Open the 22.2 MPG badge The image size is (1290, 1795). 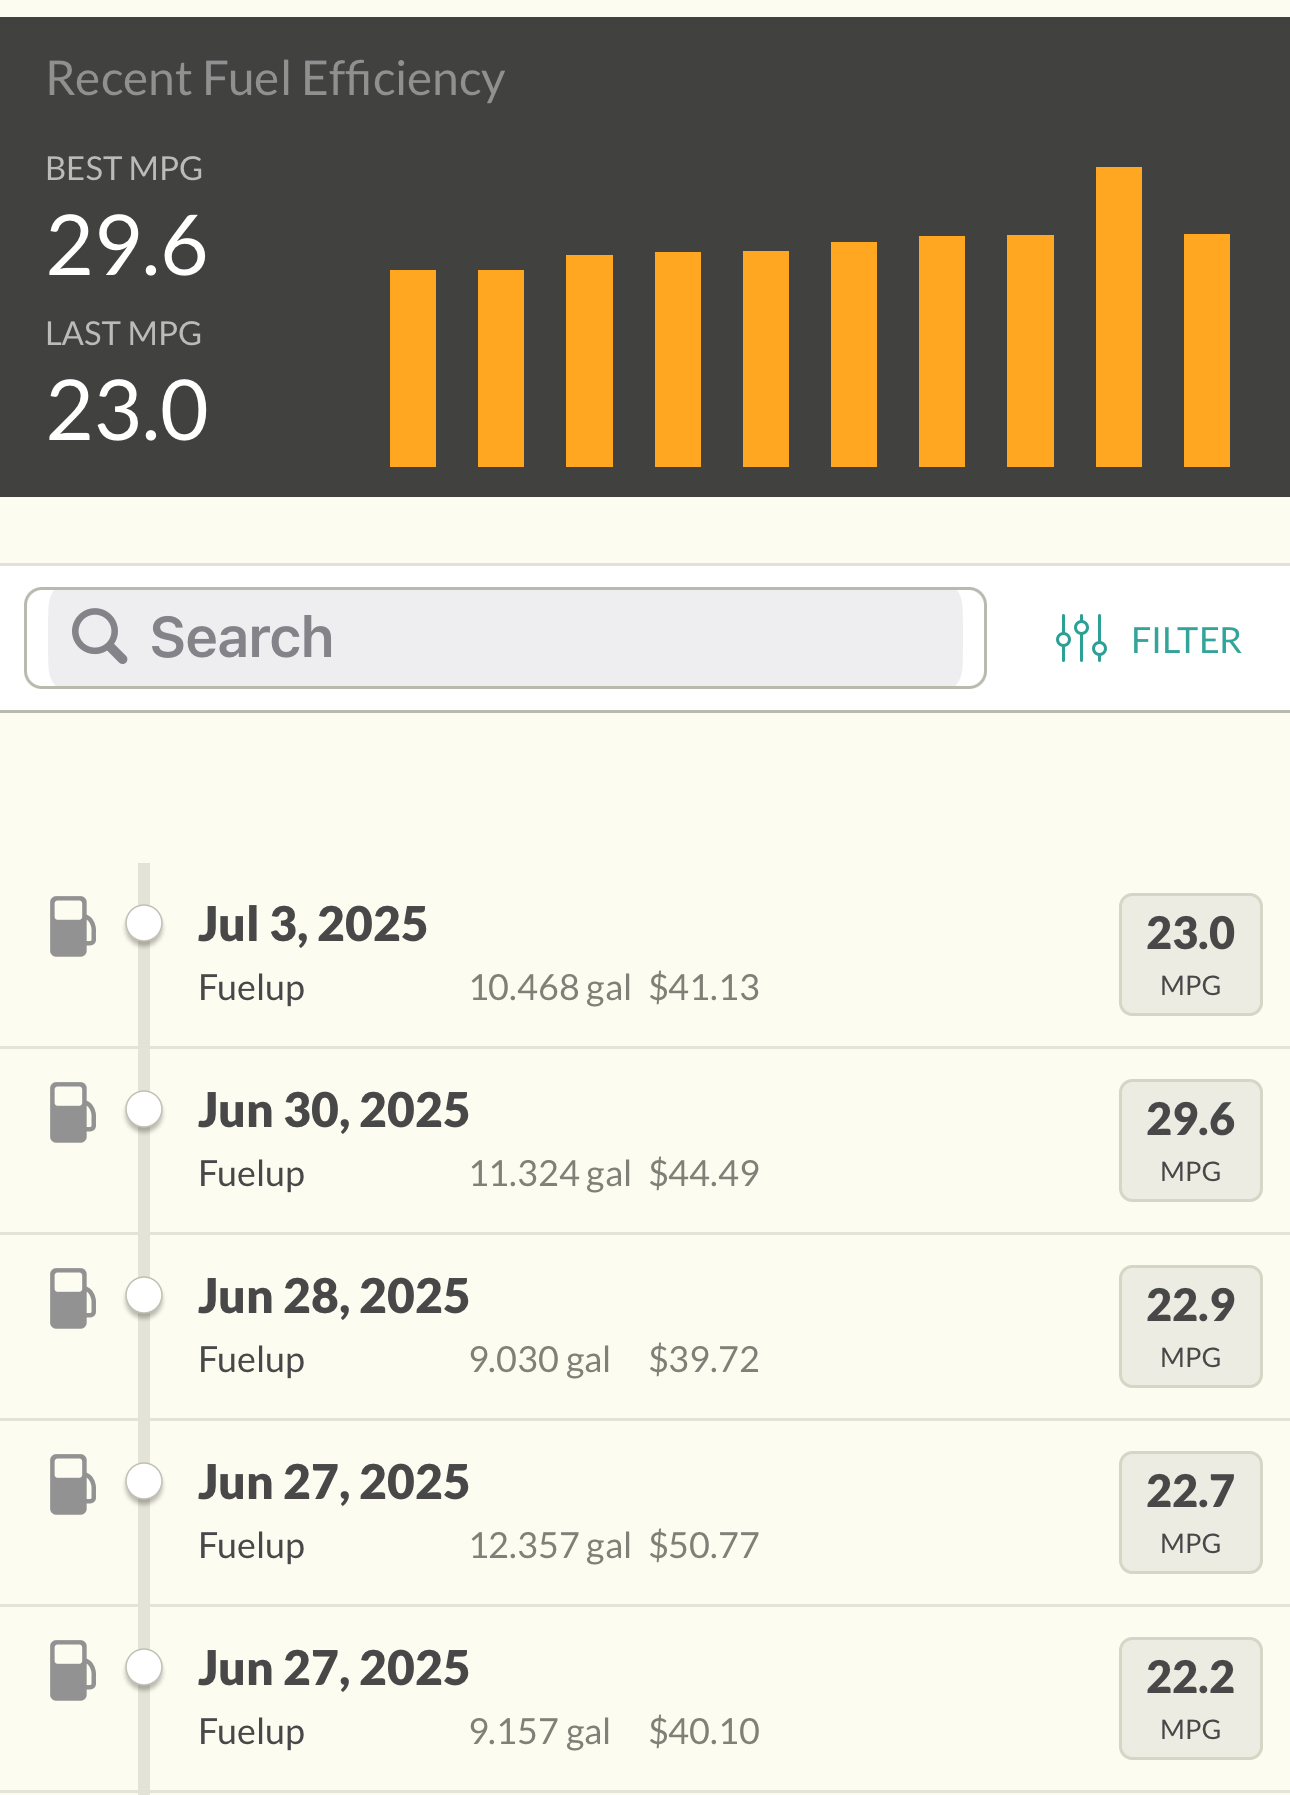(x=1190, y=1699)
